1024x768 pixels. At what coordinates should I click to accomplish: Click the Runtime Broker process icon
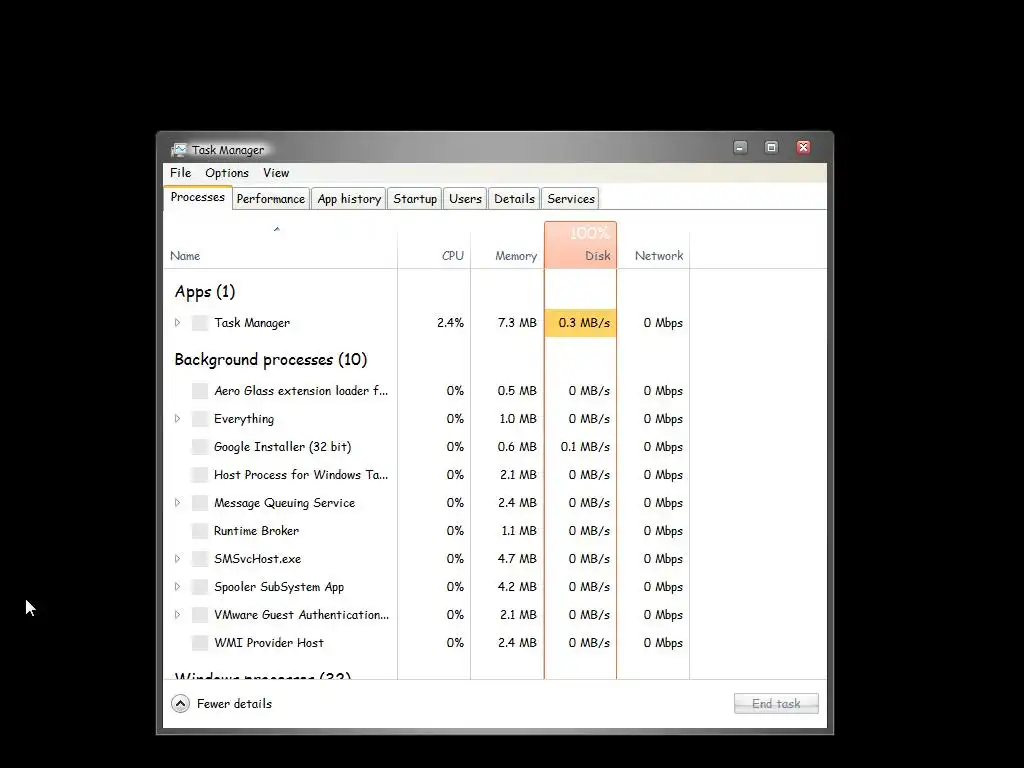click(x=200, y=531)
